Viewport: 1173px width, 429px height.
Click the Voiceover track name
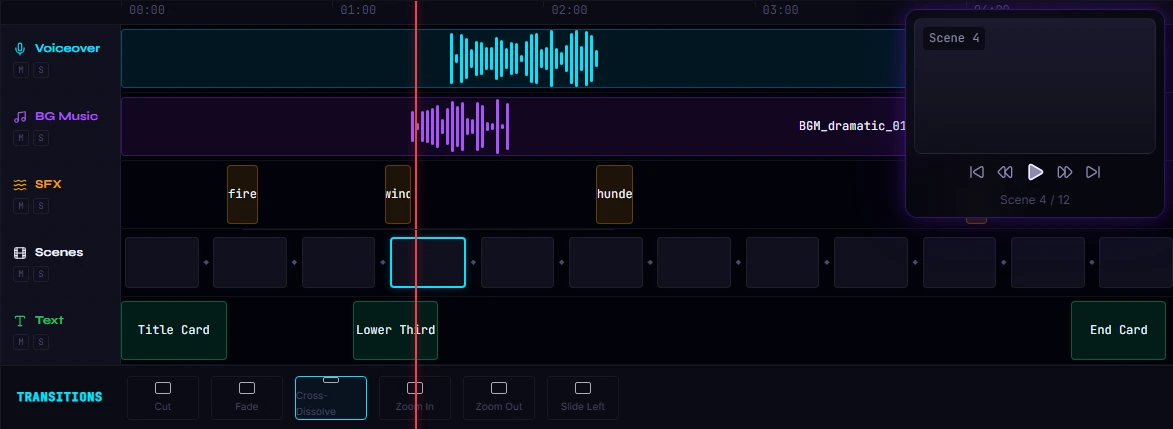click(67, 49)
